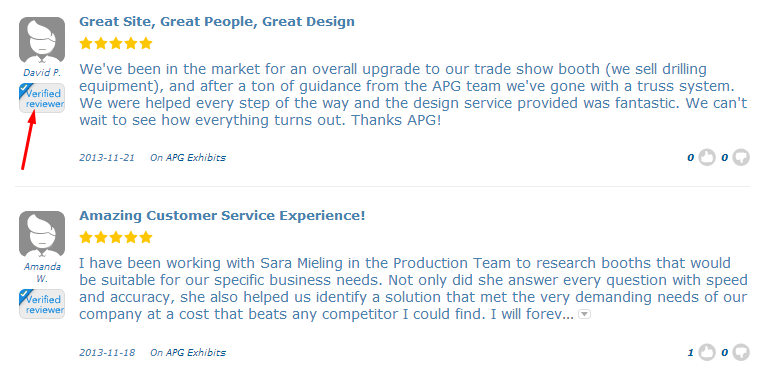Image resolution: width=770 pixels, height=377 pixels.
Task: Click the five-star rating on David's review
Action: pos(116,44)
